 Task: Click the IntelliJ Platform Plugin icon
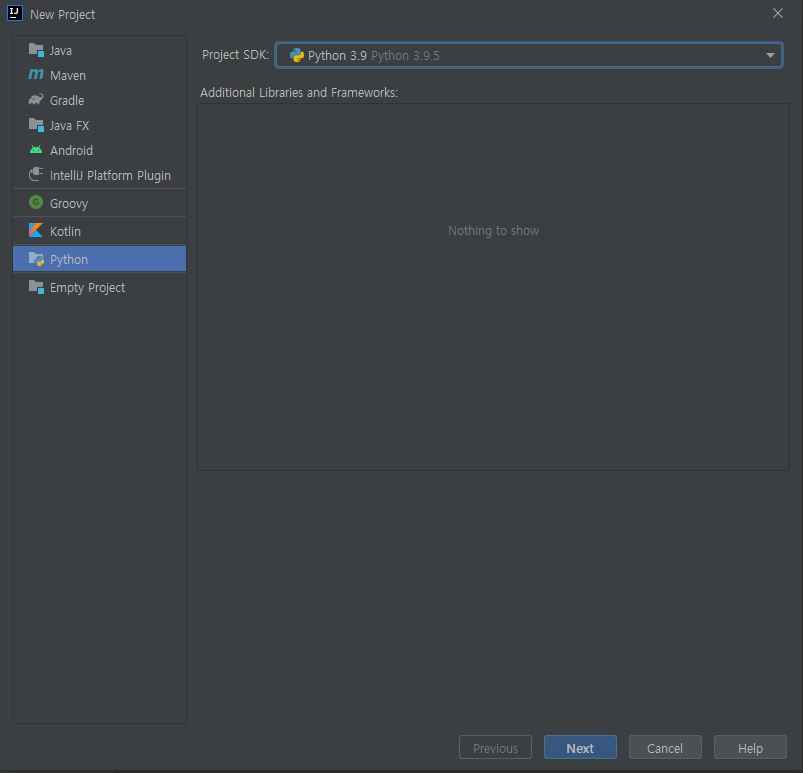click(x=36, y=175)
